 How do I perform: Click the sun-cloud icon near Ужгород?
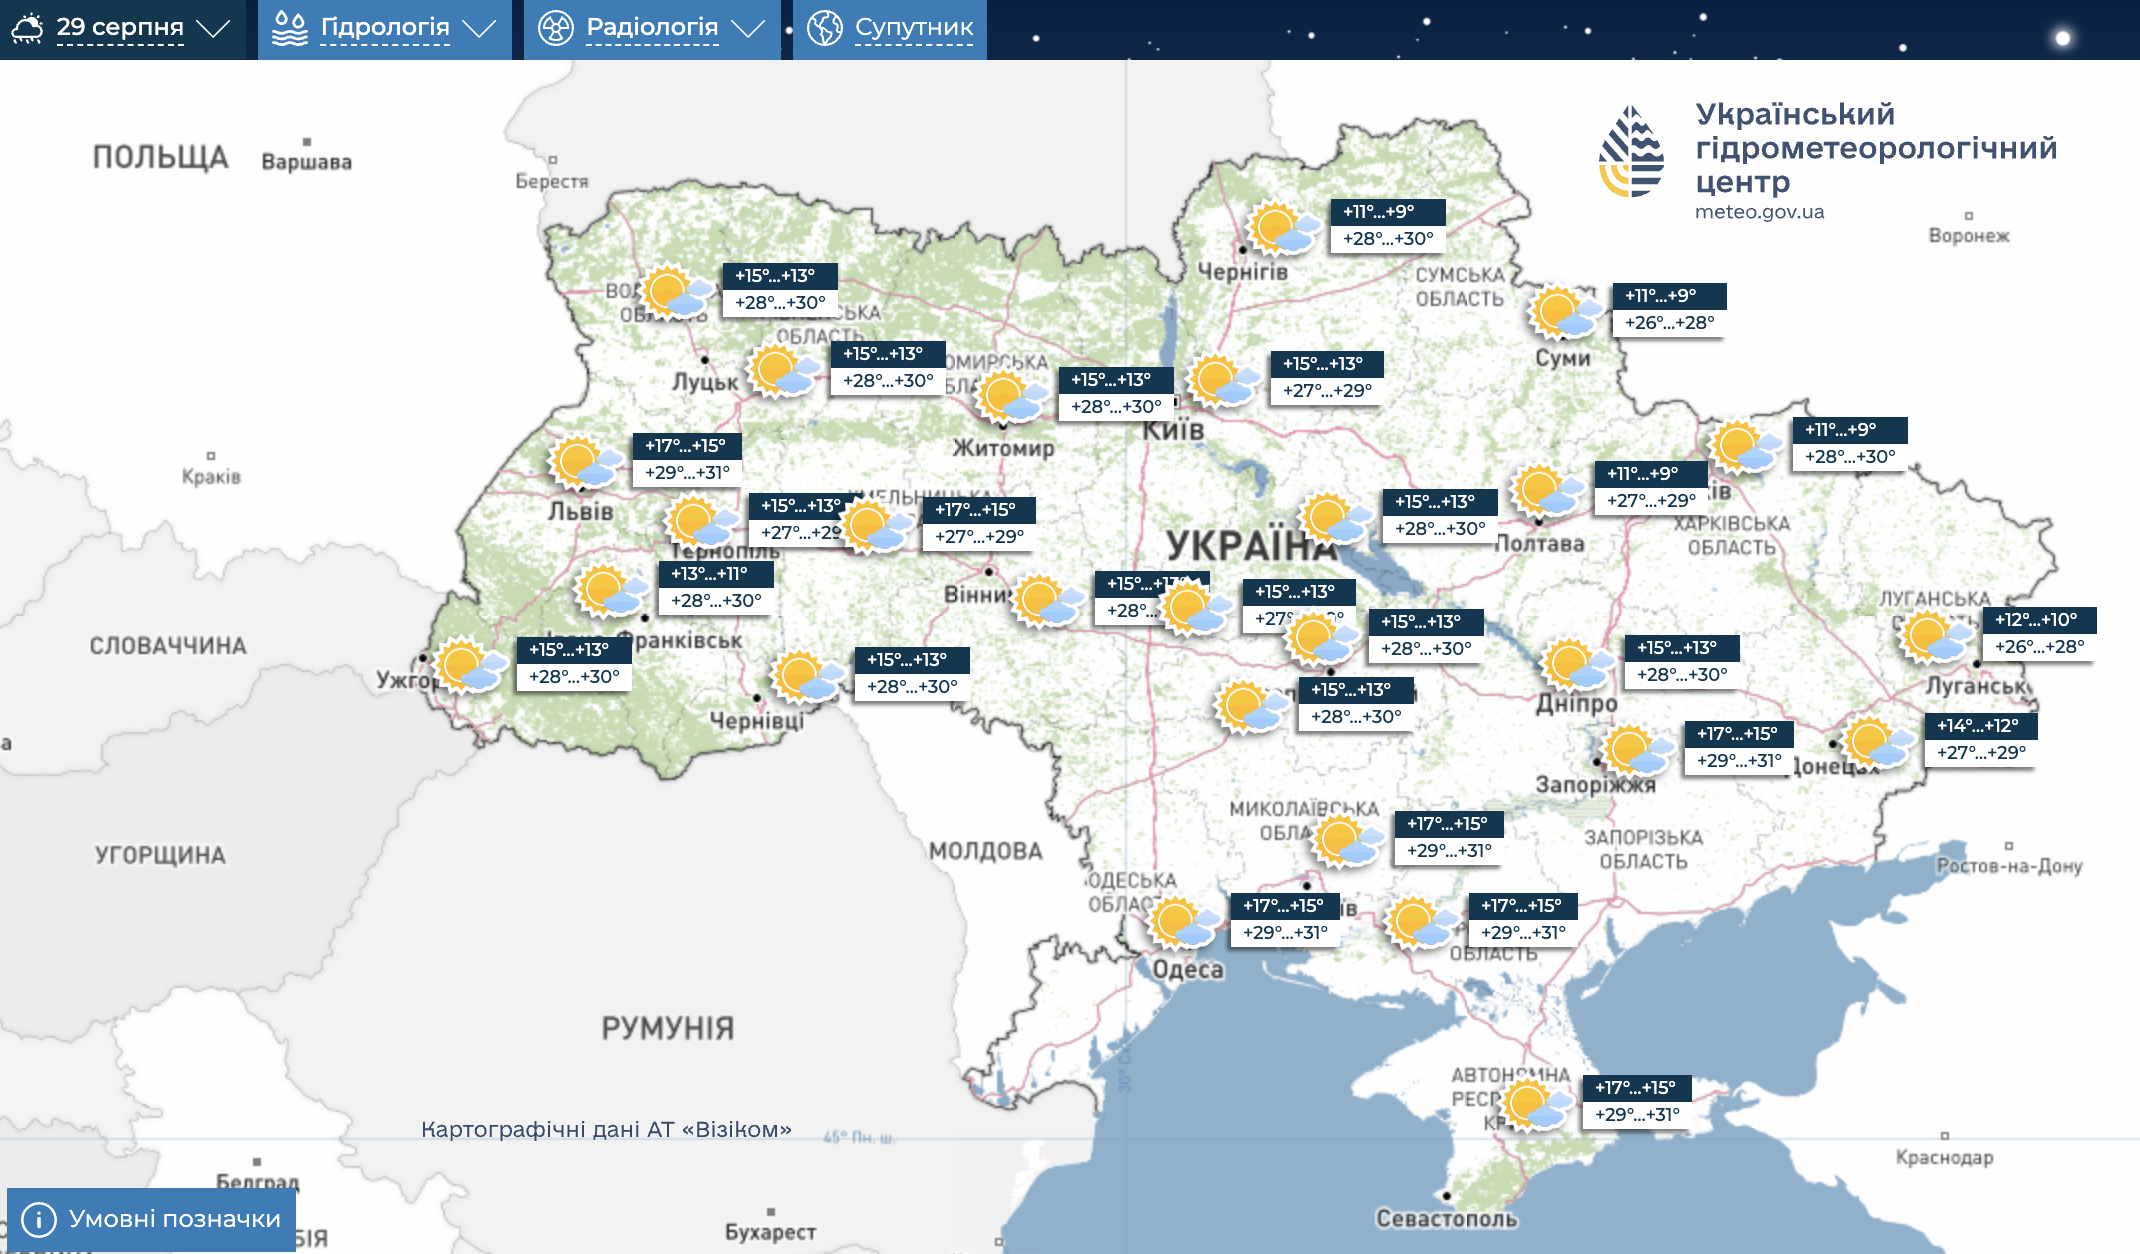click(x=468, y=666)
